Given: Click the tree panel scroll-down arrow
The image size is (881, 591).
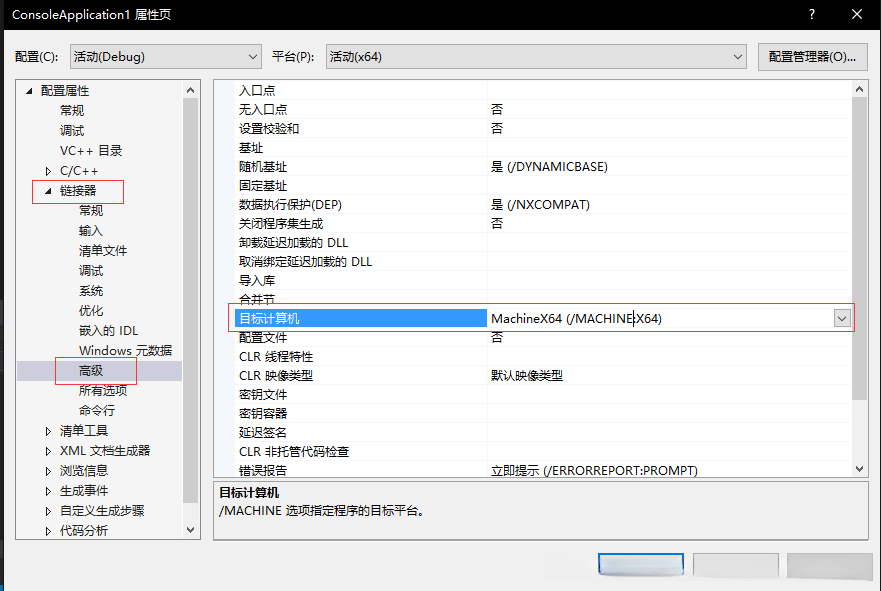Looking at the screenshot, I should pos(190,530).
